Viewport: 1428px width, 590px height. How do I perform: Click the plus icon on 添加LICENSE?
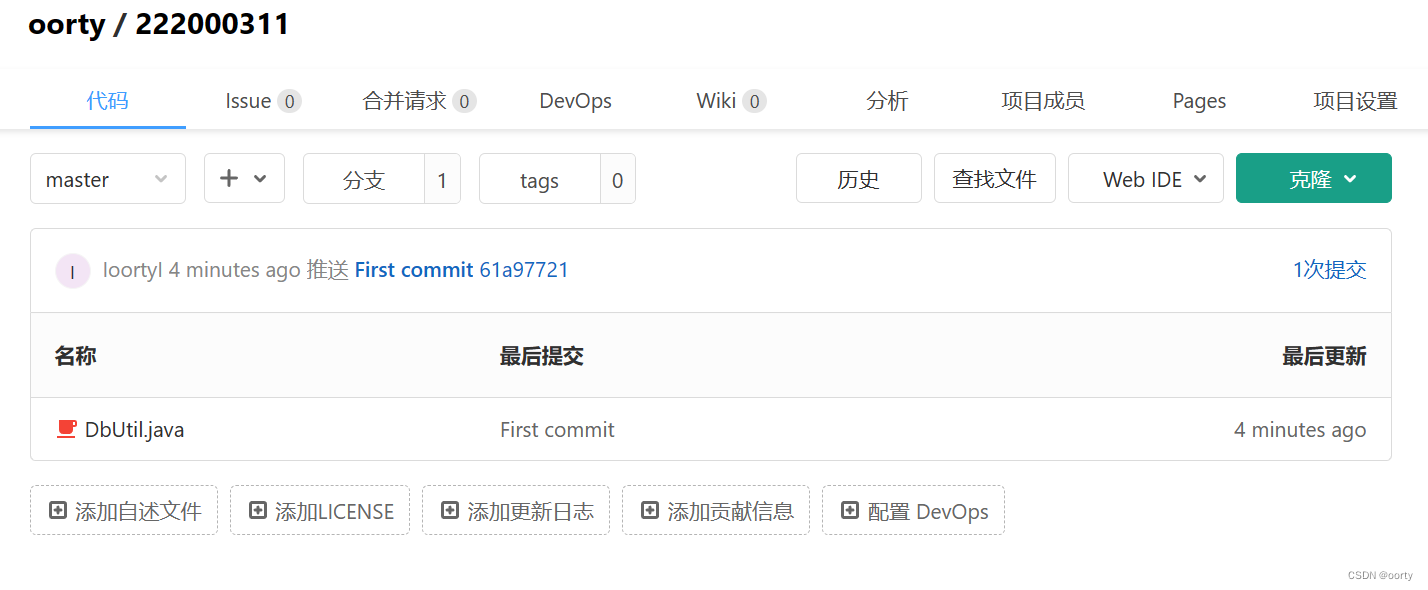[258, 510]
